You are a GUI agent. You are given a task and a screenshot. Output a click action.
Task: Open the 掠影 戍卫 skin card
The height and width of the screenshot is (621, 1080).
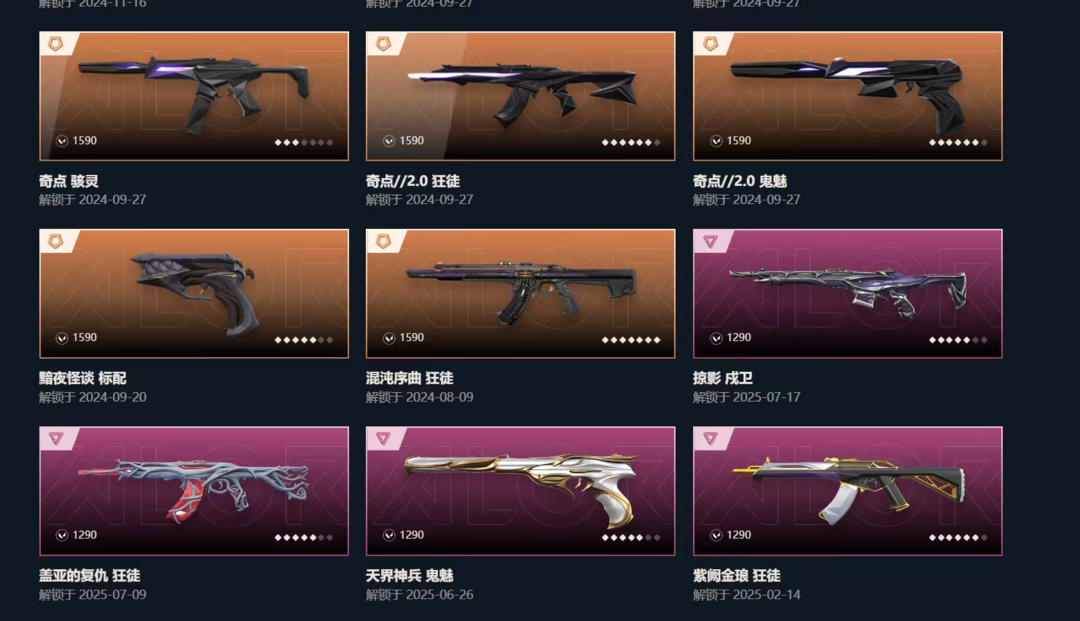click(x=847, y=293)
